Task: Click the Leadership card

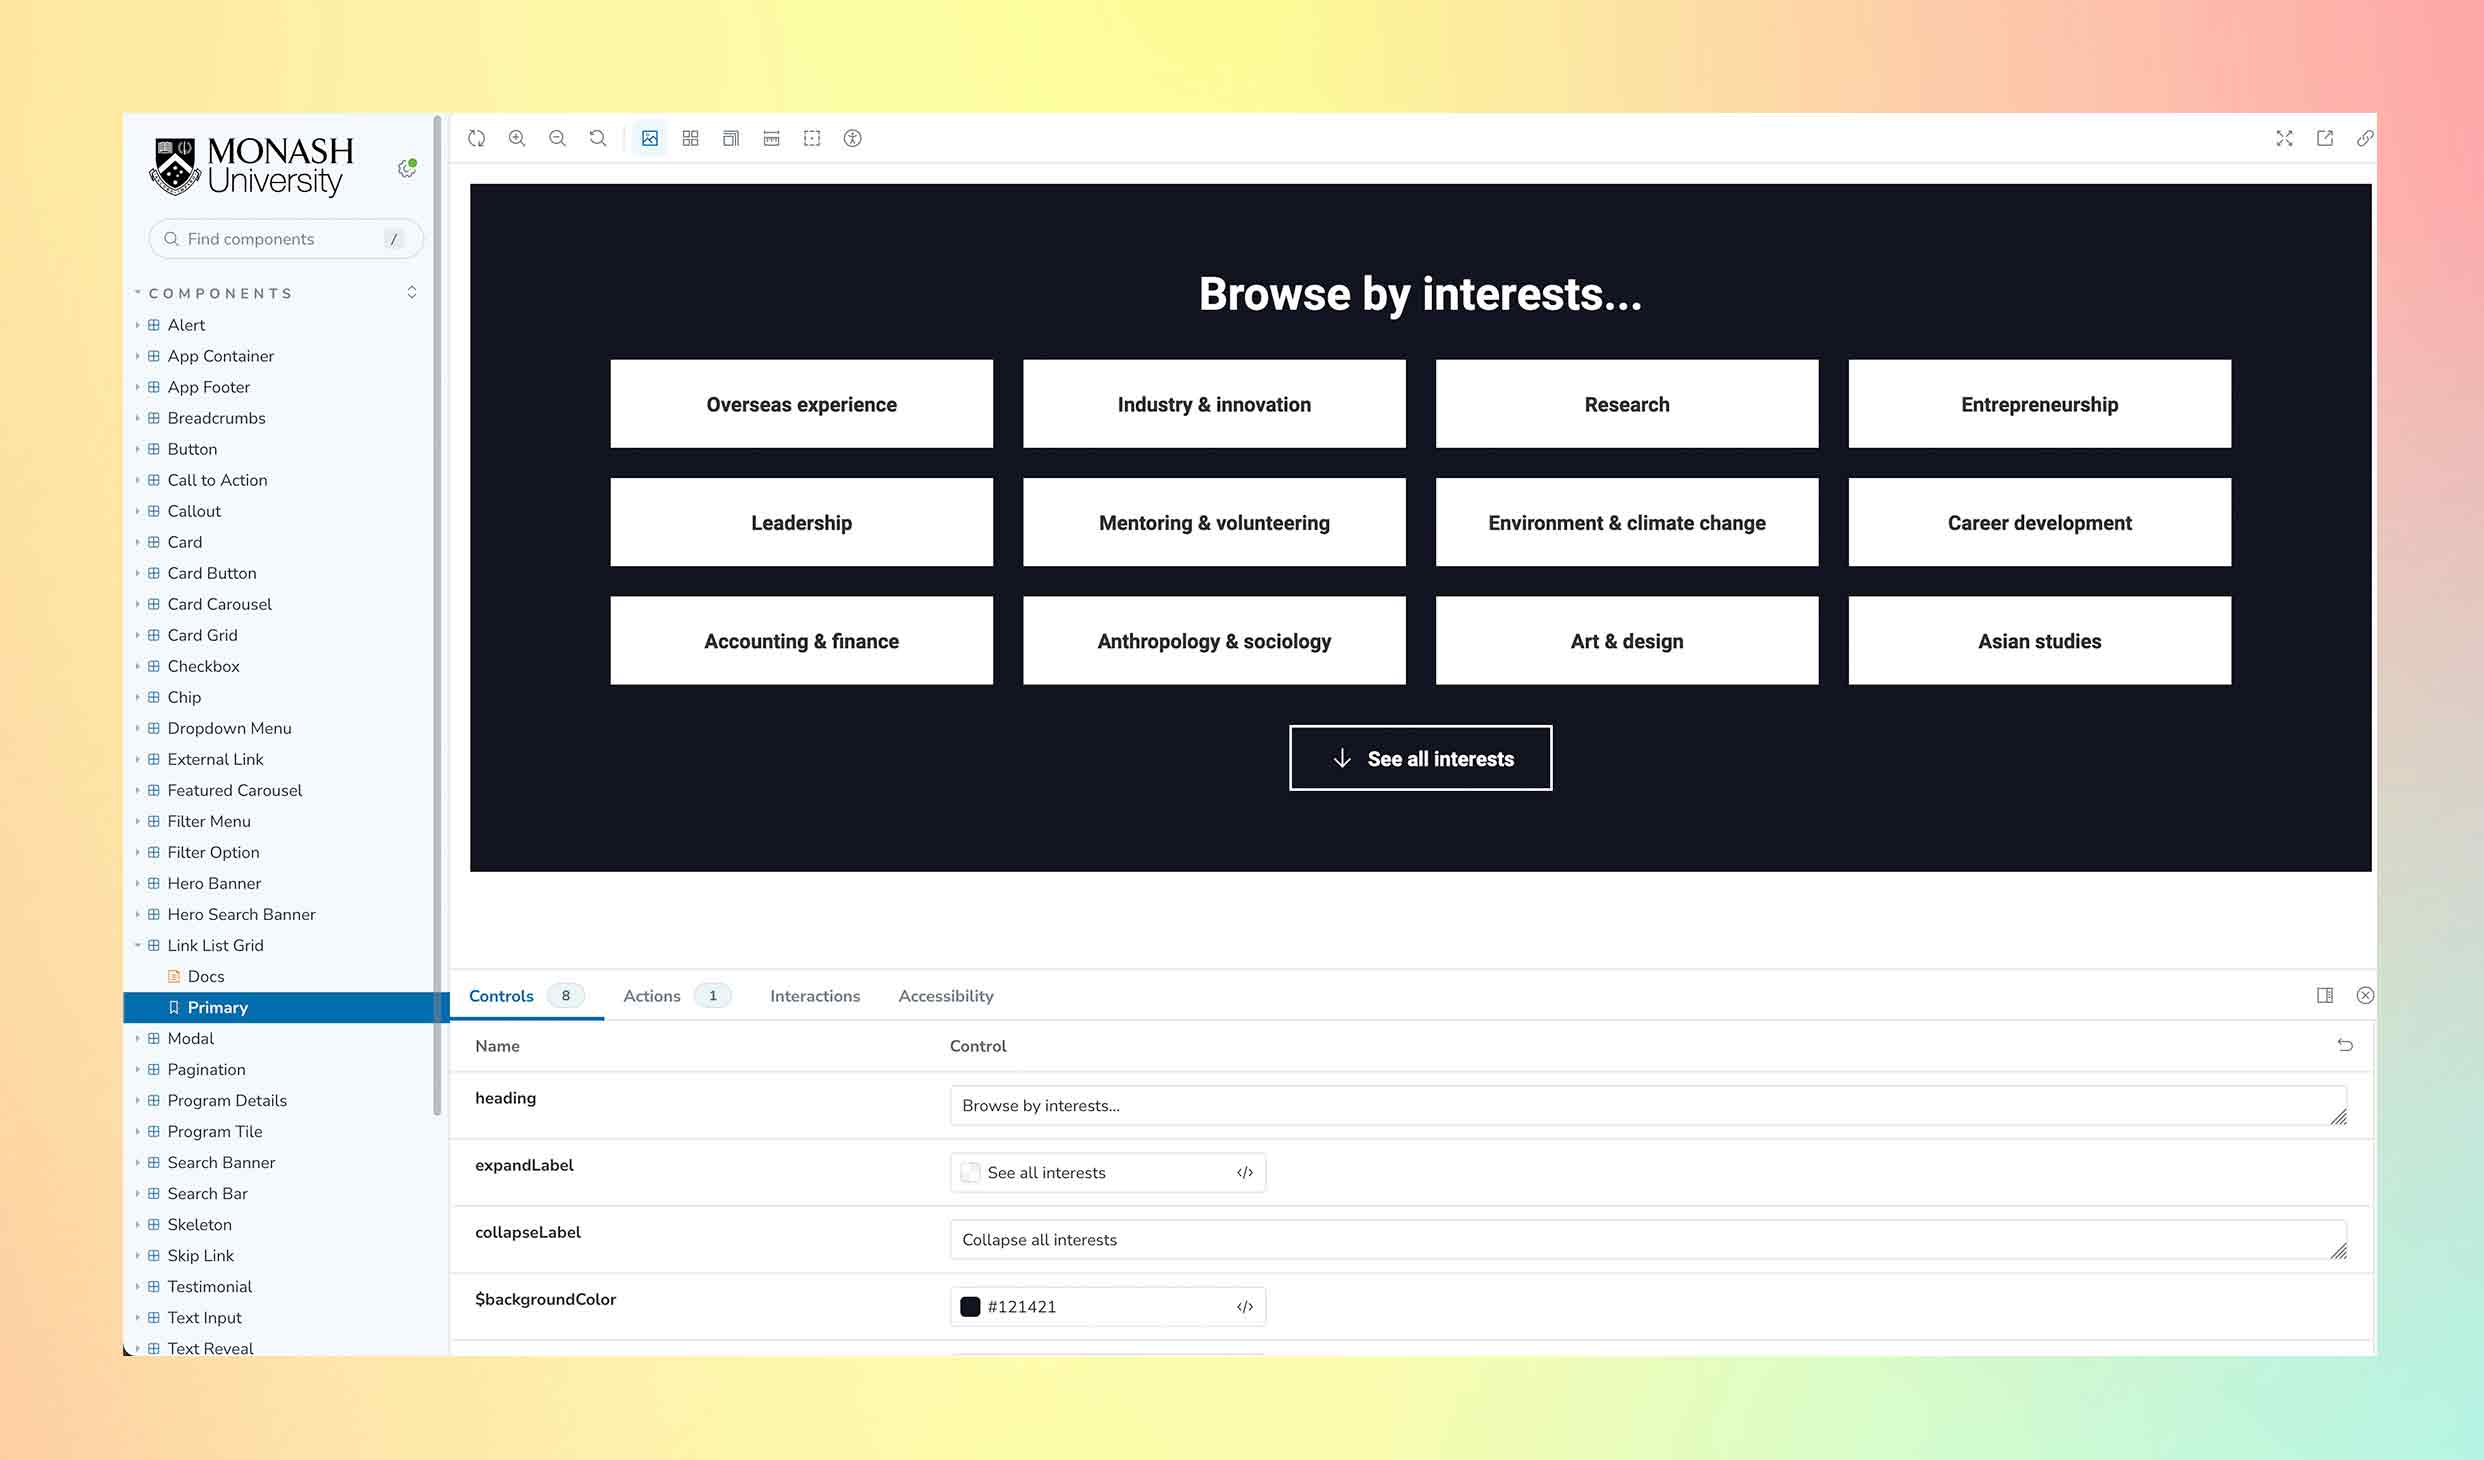Action: [x=801, y=522]
